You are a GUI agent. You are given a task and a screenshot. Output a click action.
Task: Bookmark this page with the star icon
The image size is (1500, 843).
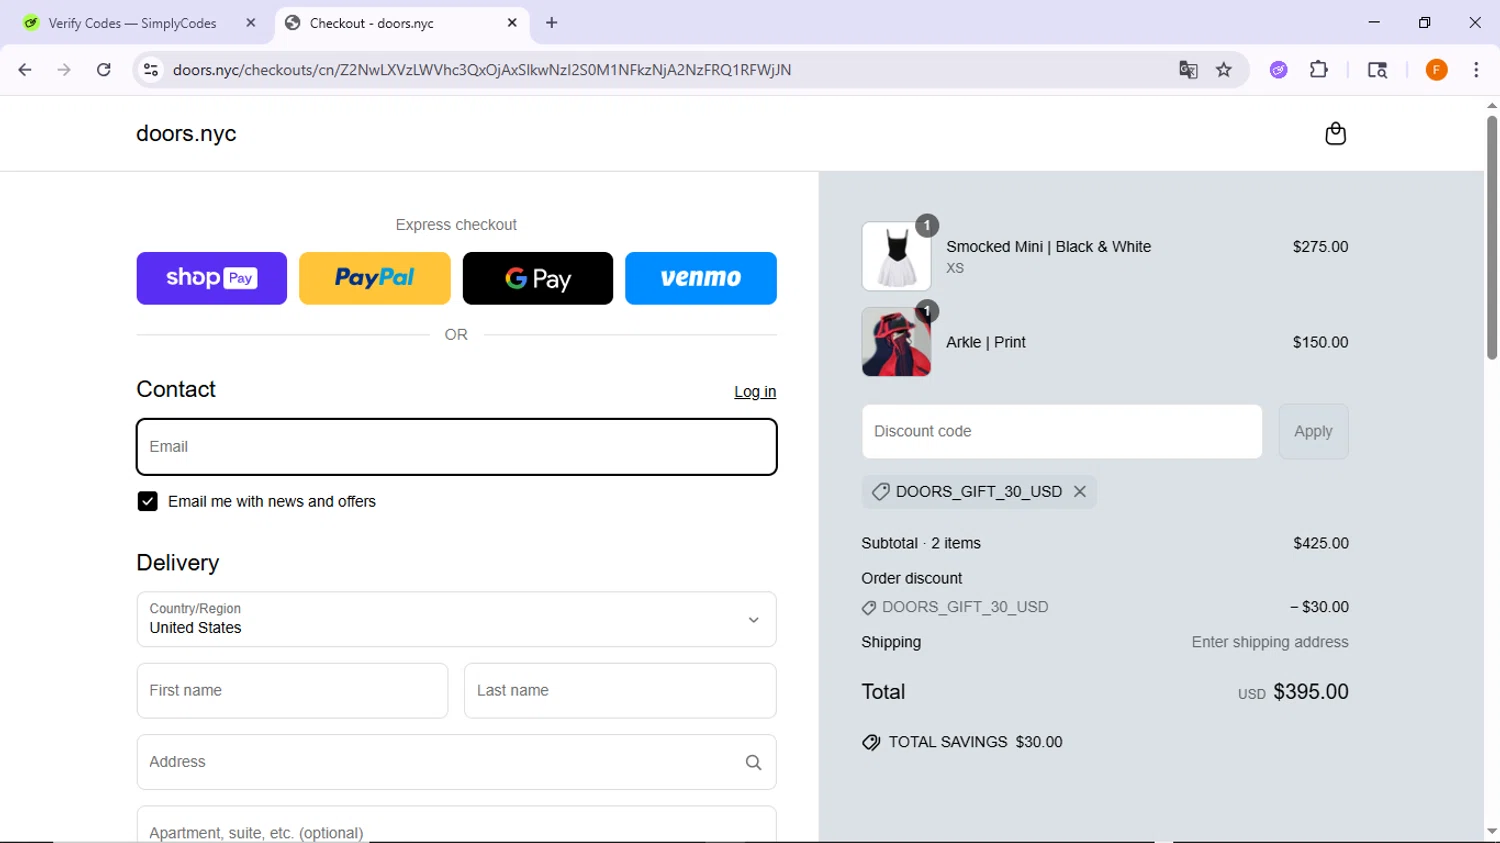tap(1224, 70)
